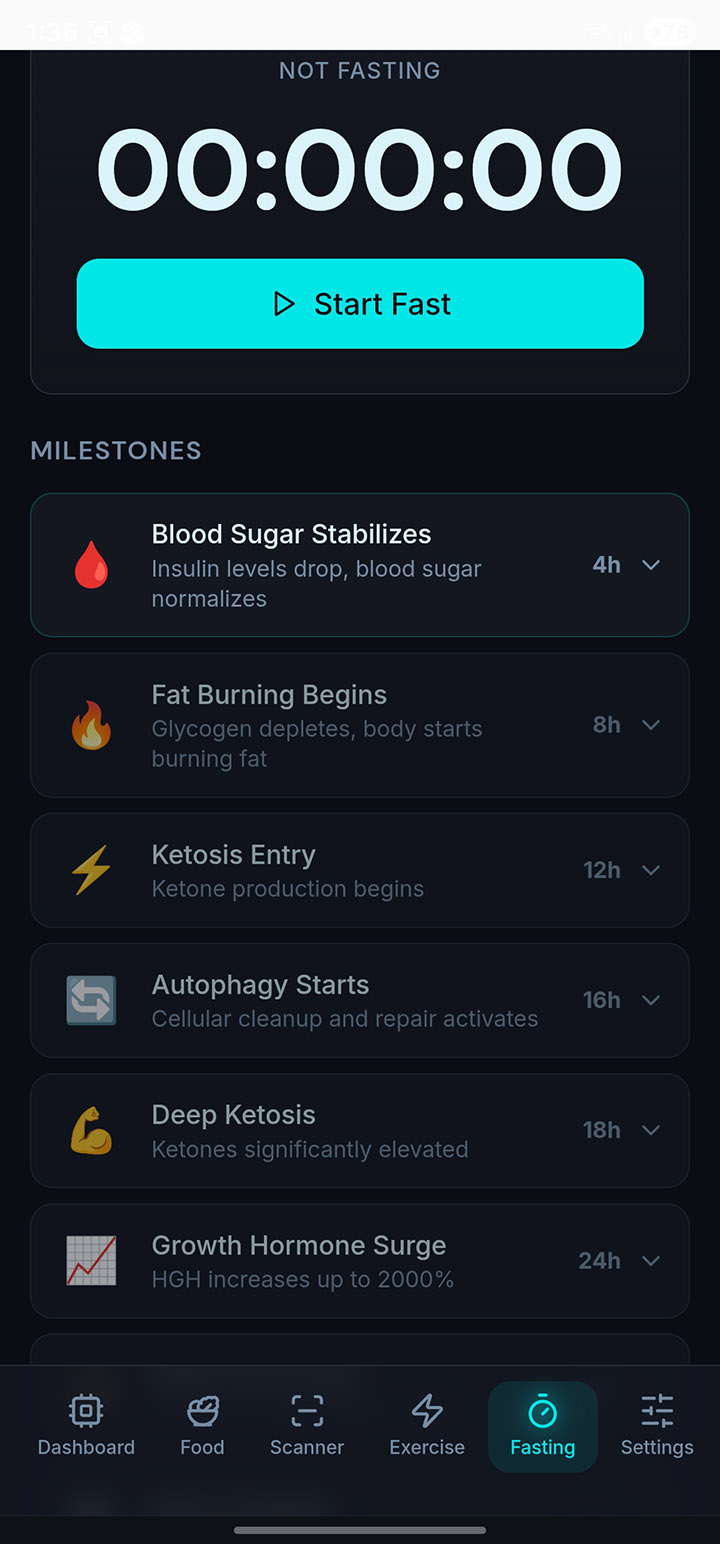Tap the Growth Hormone chart icon
This screenshot has width=720, height=1544.
click(91, 1260)
